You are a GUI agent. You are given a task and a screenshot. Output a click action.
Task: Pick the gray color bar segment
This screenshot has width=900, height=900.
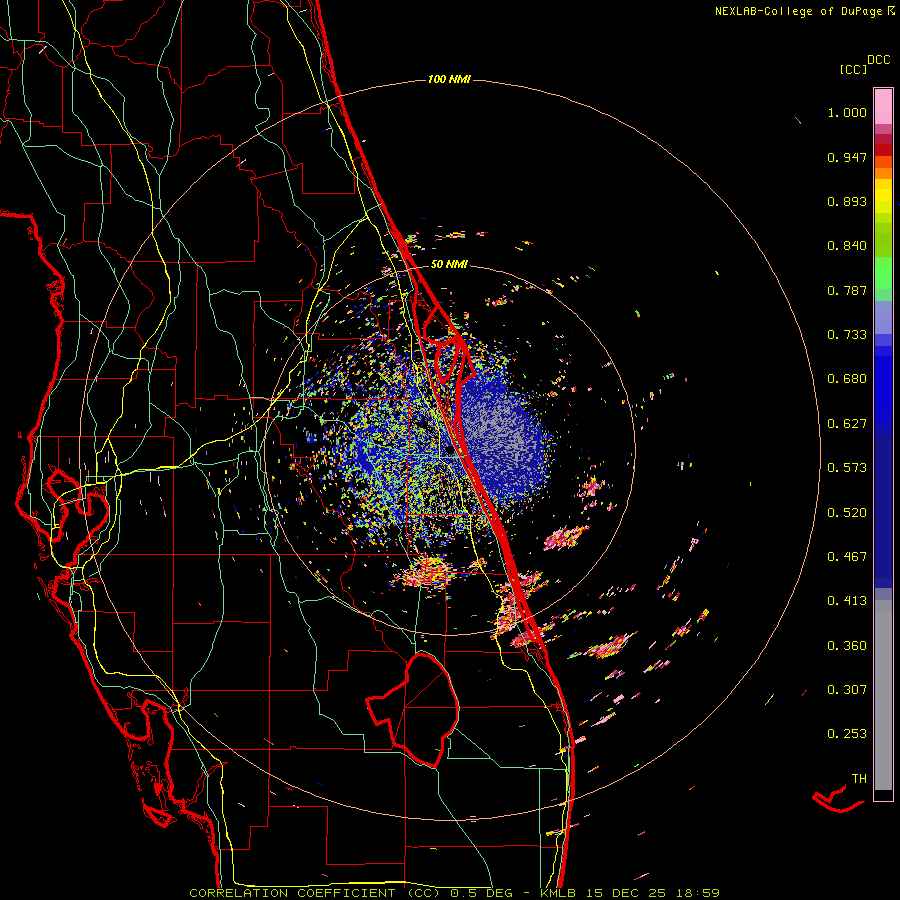click(883, 695)
